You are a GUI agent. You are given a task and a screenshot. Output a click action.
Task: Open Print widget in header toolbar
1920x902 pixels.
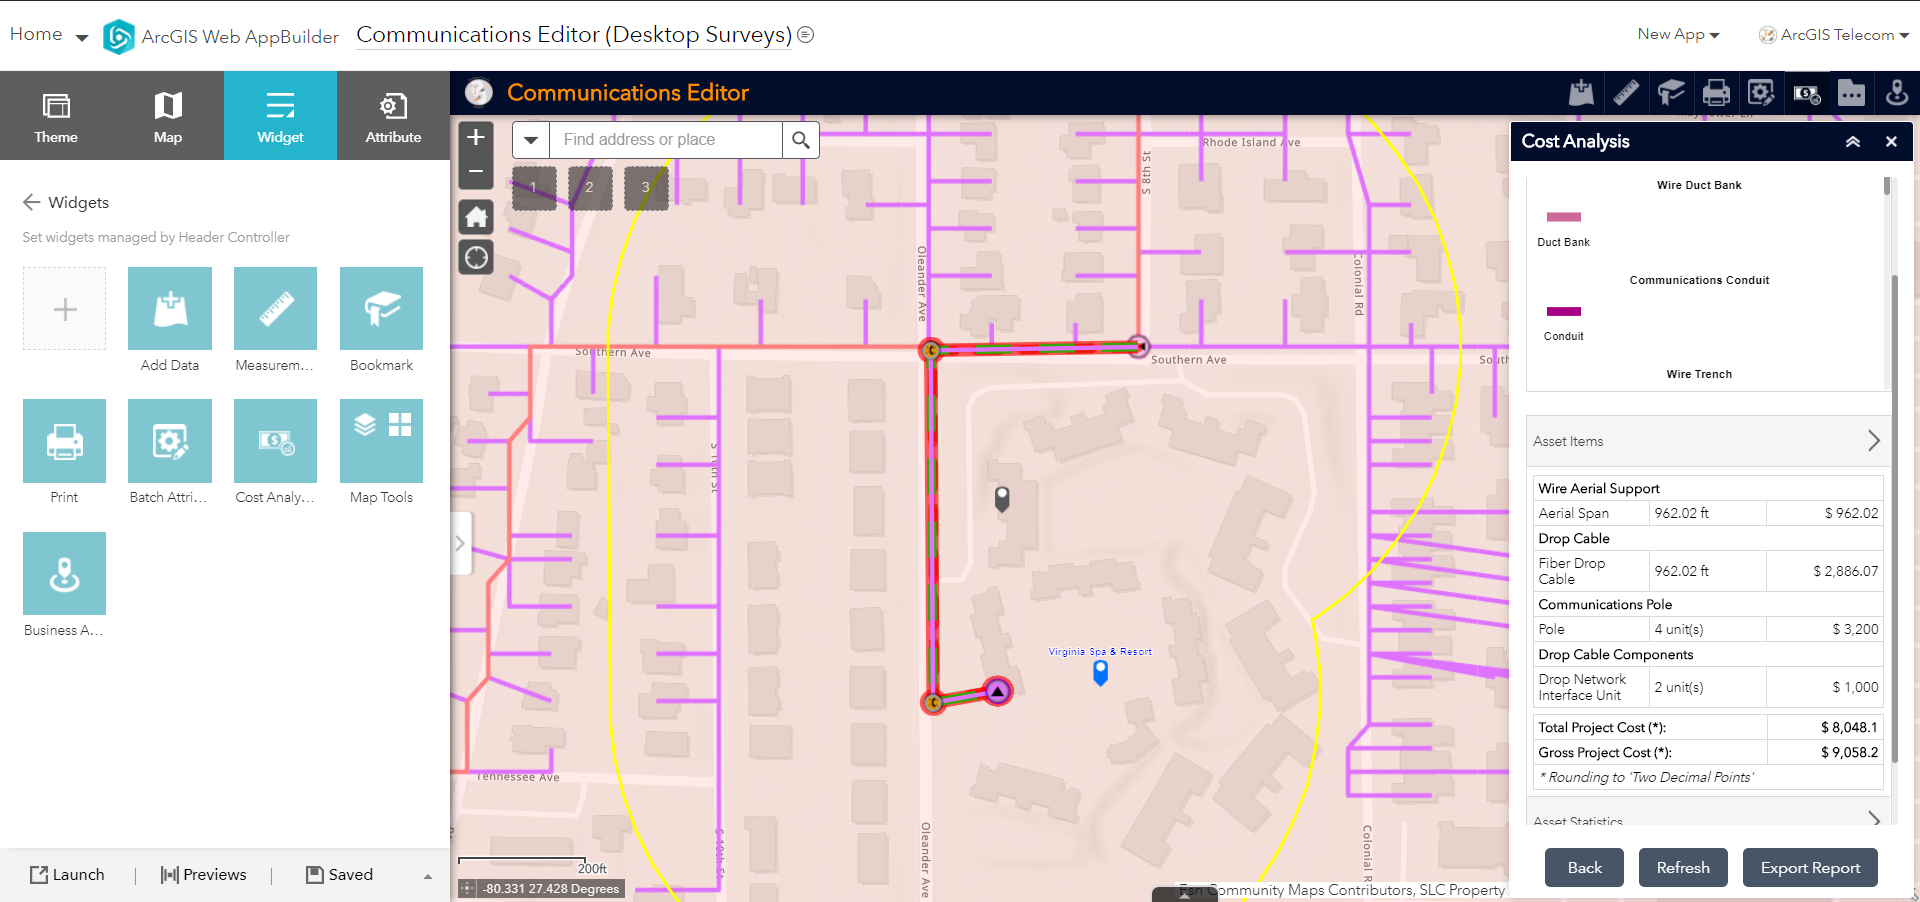[1716, 93]
